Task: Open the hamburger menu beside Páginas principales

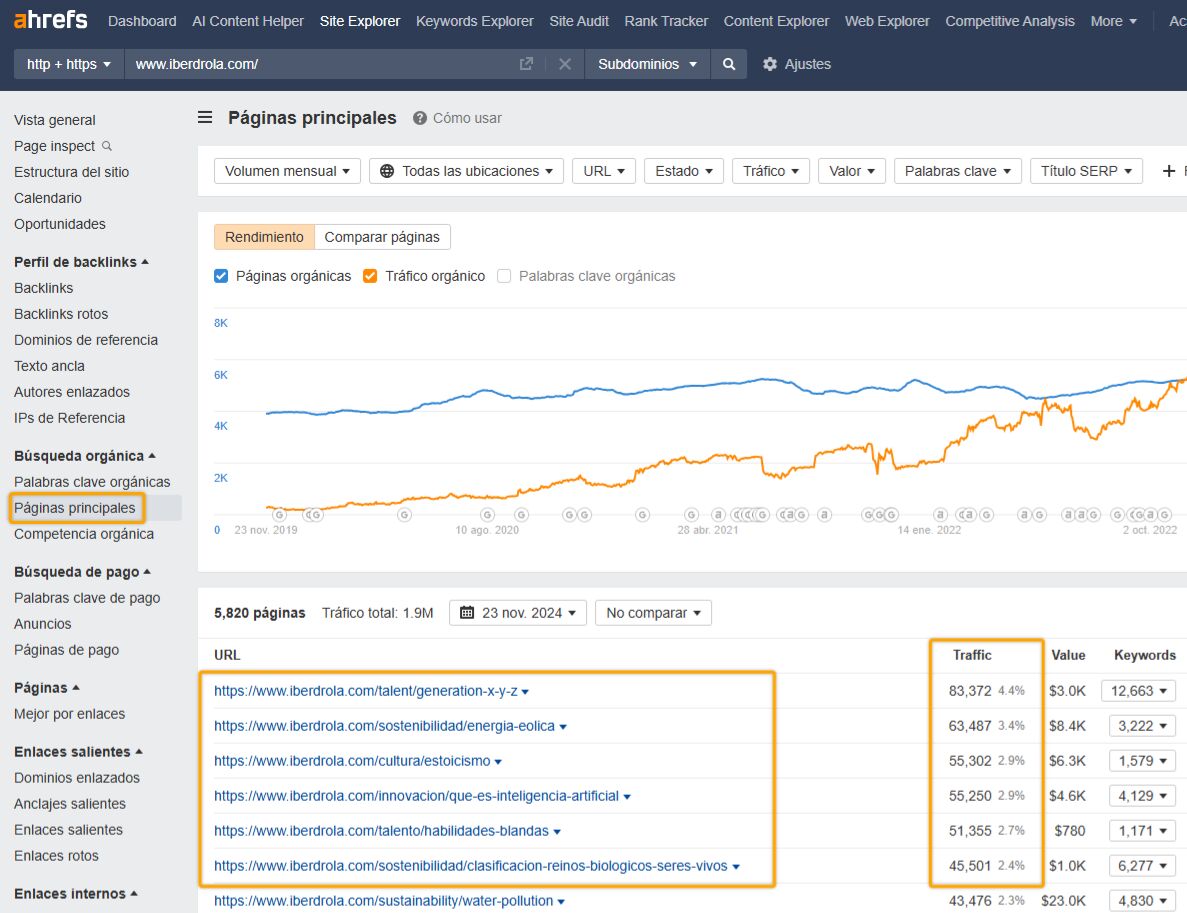Action: click(204, 117)
